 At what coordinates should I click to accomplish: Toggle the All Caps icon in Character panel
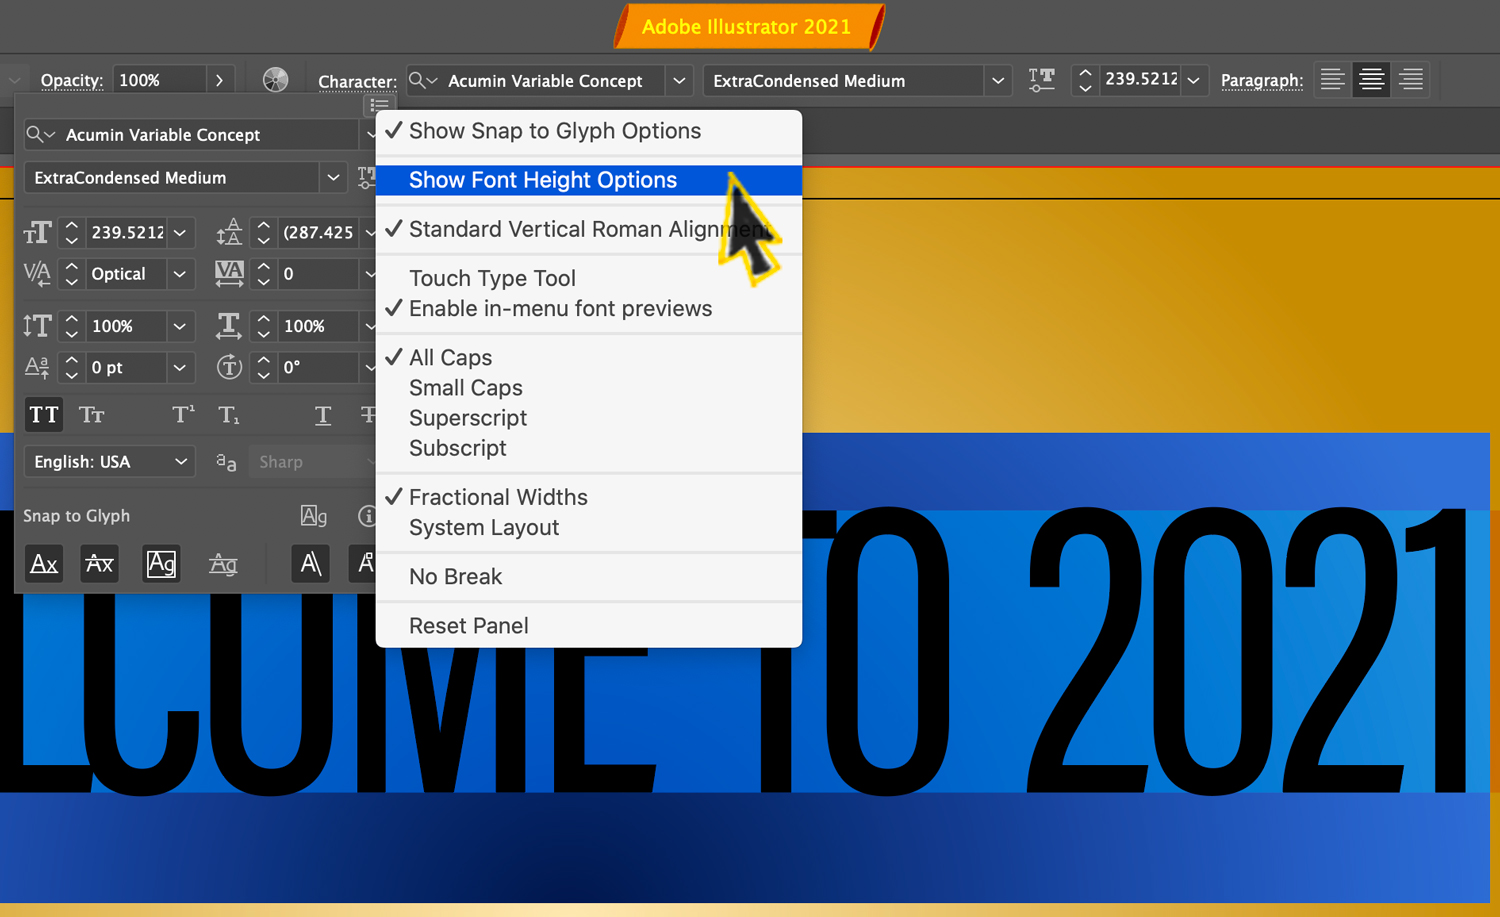[x=44, y=414]
